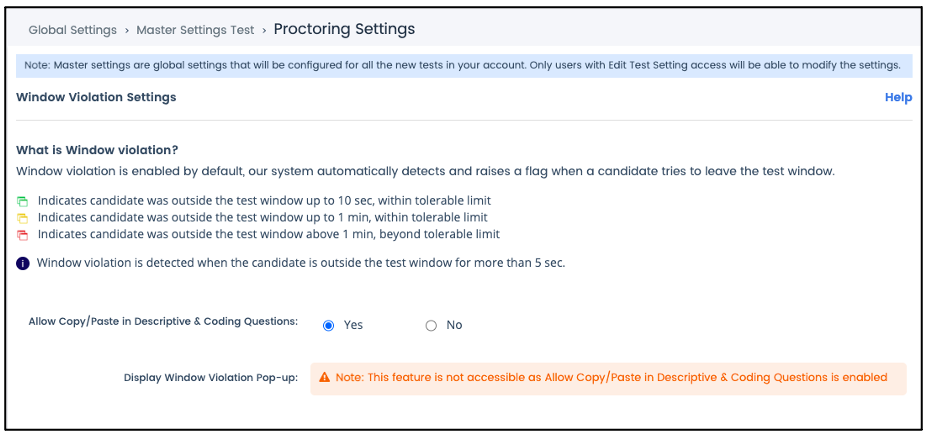The image size is (930, 437).
Task: Click the orange warning triangle icon
Action: pyautogui.click(x=324, y=377)
